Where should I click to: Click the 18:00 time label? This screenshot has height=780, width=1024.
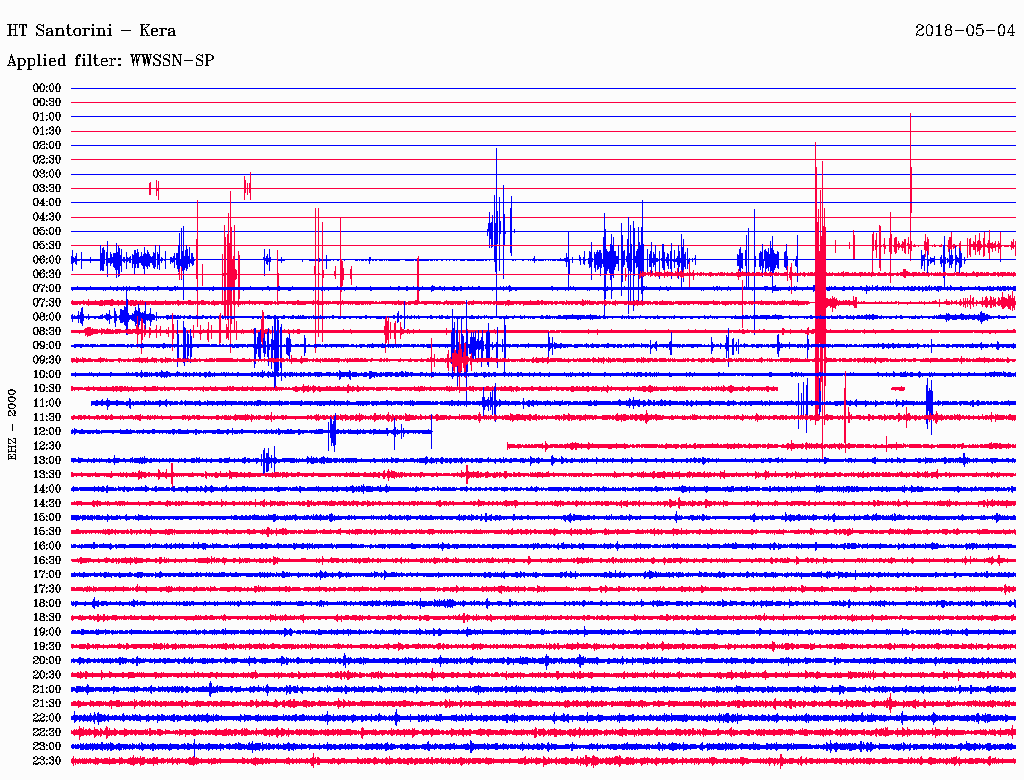(x=47, y=604)
